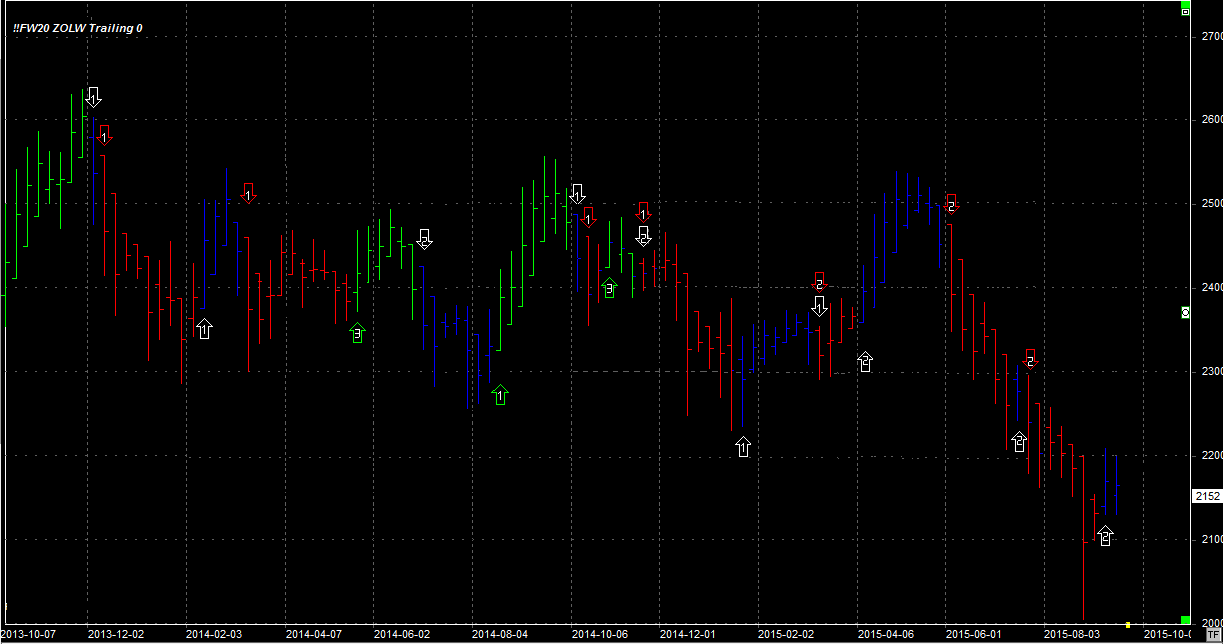Click green up arrow 3 before 2014-06-02
The image size is (1223, 644).
tap(357, 333)
